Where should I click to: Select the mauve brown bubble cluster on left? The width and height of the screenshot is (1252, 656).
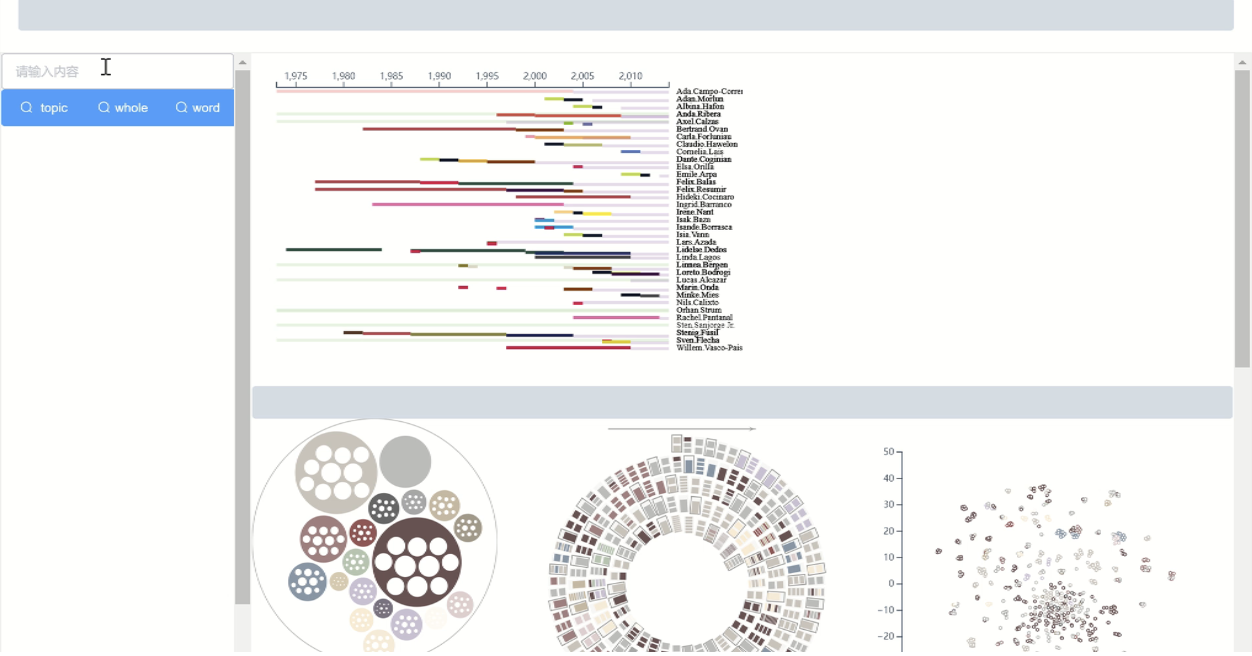click(x=323, y=539)
